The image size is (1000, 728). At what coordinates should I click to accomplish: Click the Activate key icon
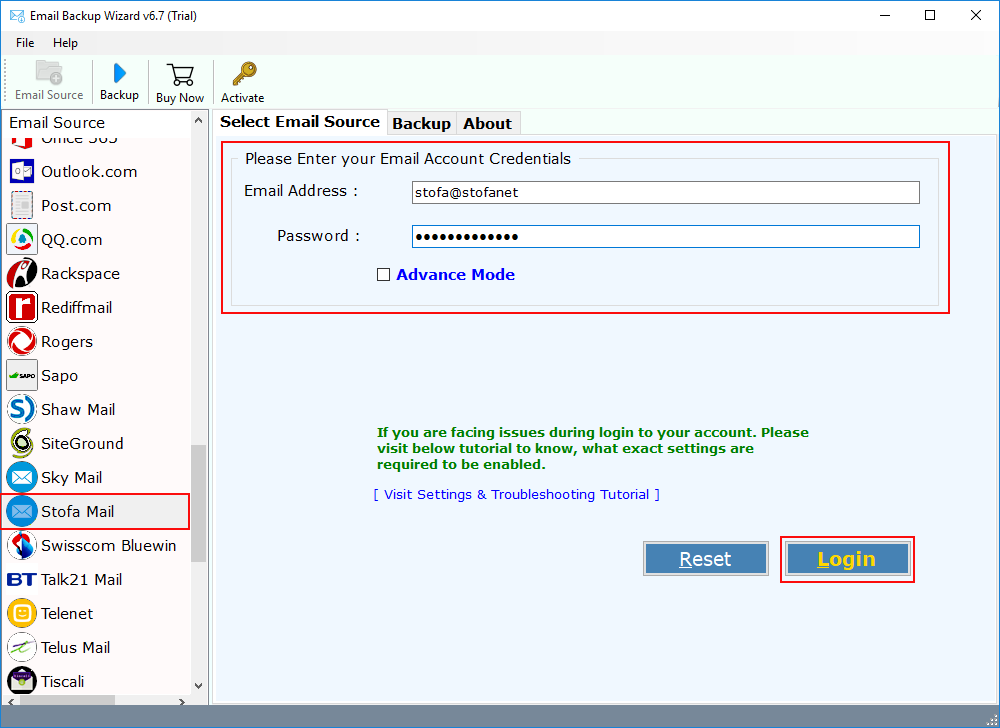[244, 74]
